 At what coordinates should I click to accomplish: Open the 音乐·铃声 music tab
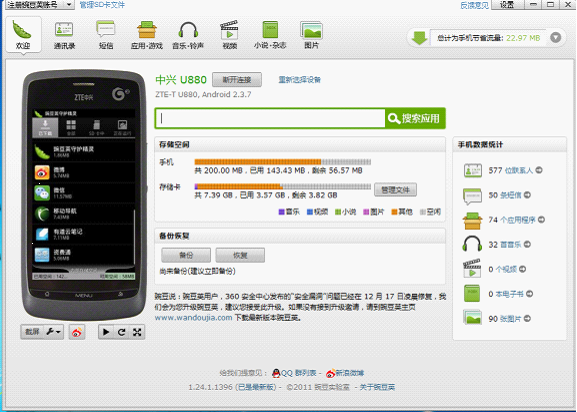188,35
